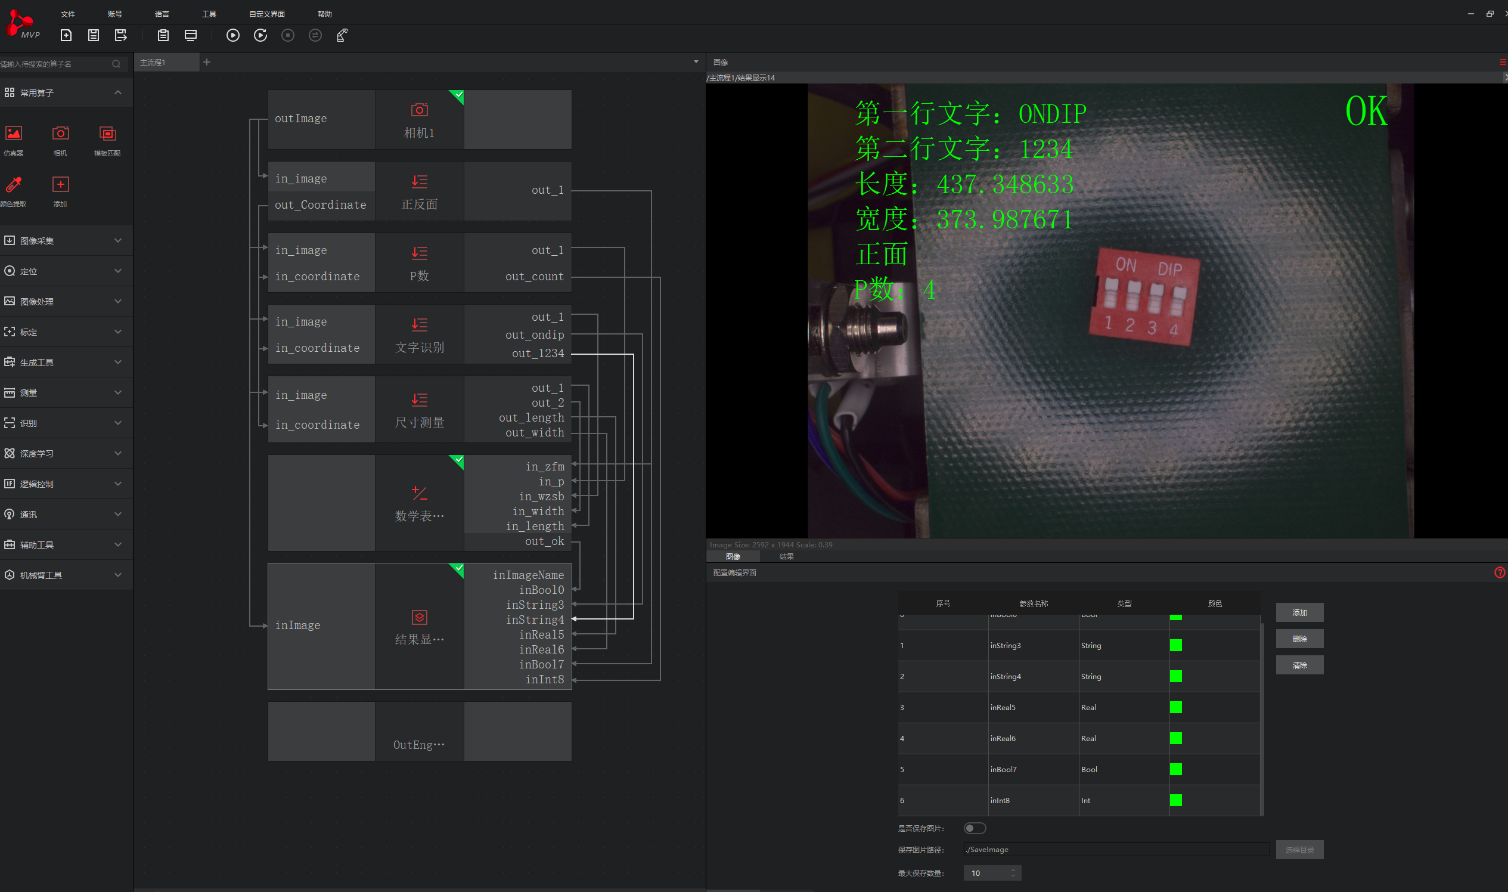This screenshot has height=892, width=1508.
Task: Click the P数 node icon
Action: coord(419,253)
